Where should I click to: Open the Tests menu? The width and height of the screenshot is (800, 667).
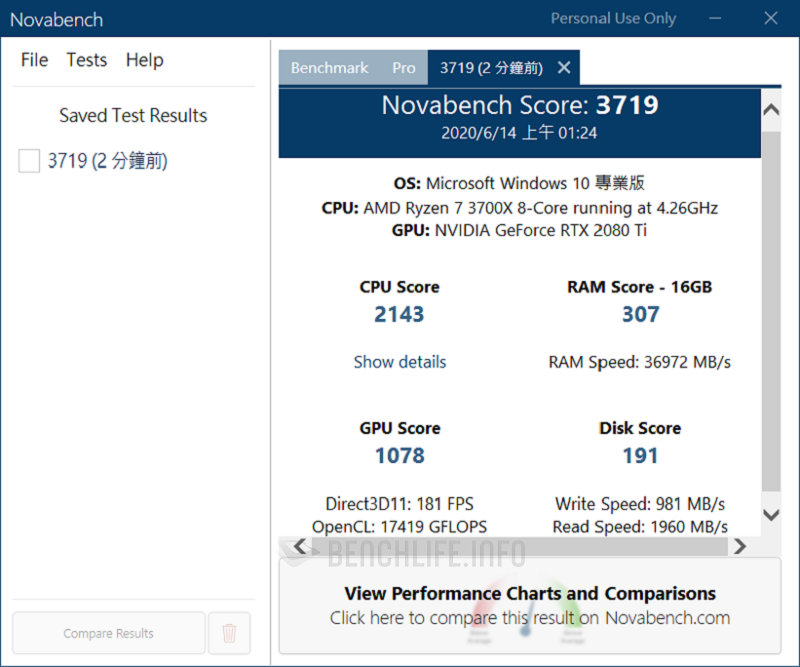point(86,60)
